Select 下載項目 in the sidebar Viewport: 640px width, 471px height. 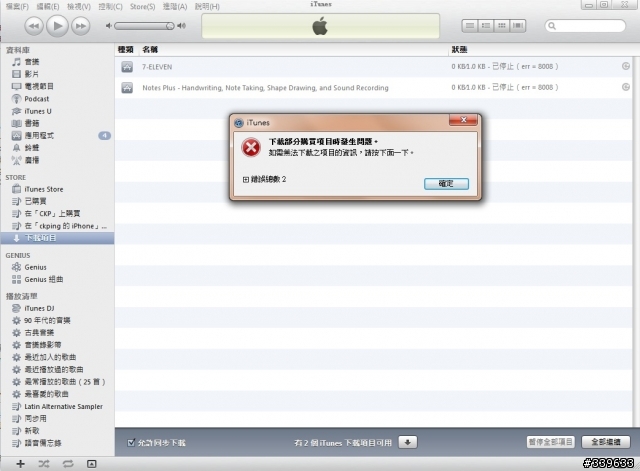tap(57, 238)
